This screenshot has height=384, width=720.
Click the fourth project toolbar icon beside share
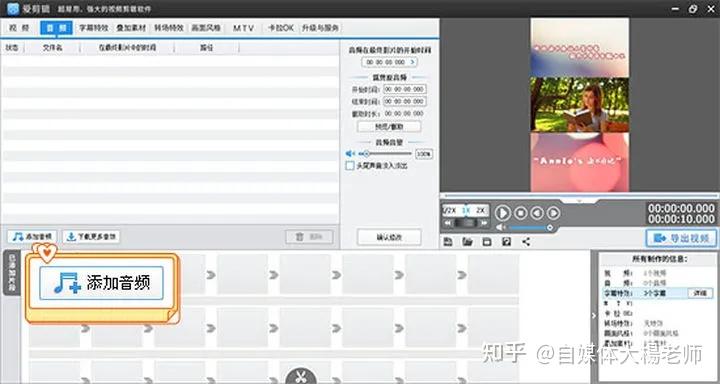(x=506, y=242)
